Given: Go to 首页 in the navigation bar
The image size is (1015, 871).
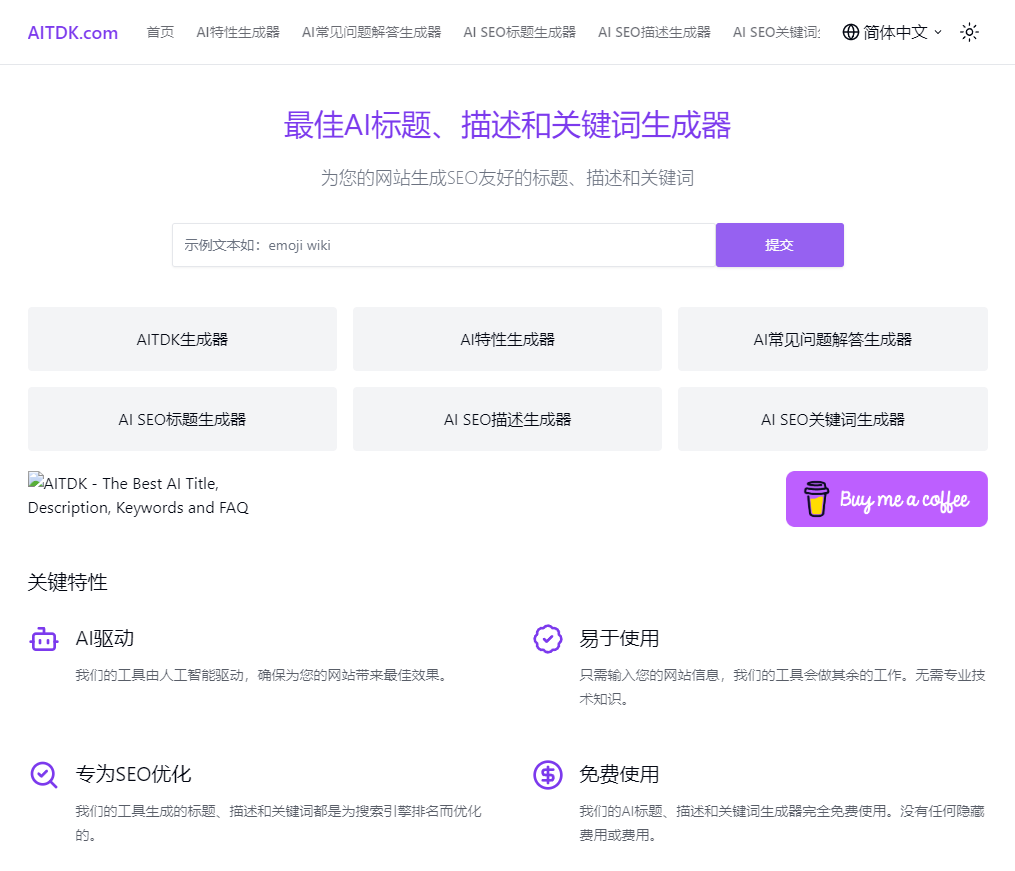Looking at the screenshot, I should pyautogui.click(x=160, y=32).
